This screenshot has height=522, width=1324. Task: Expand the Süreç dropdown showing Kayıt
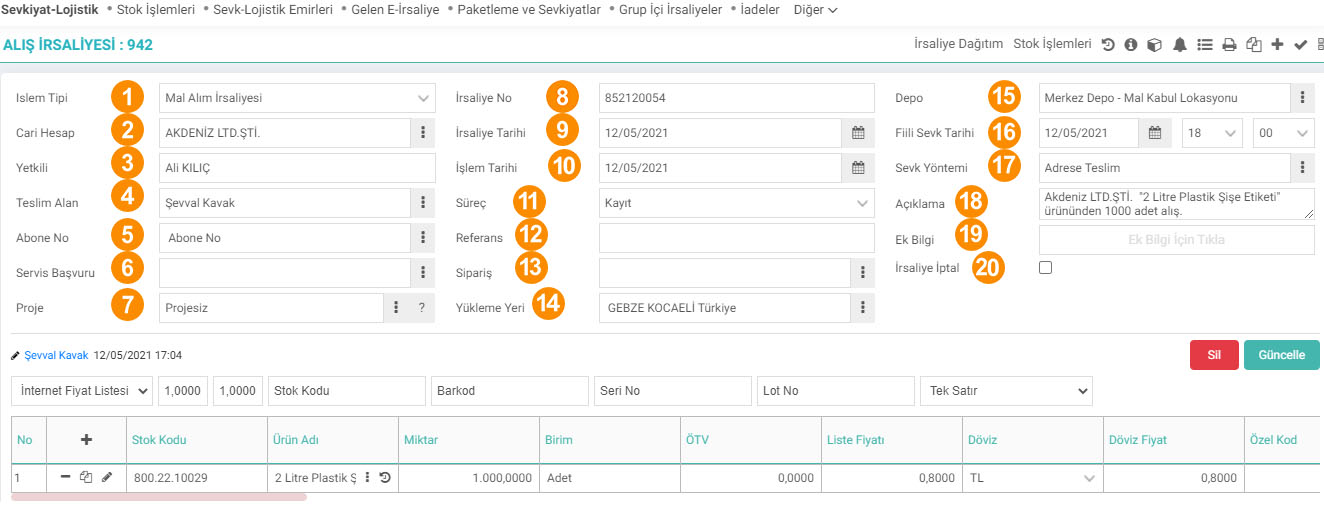coord(737,202)
